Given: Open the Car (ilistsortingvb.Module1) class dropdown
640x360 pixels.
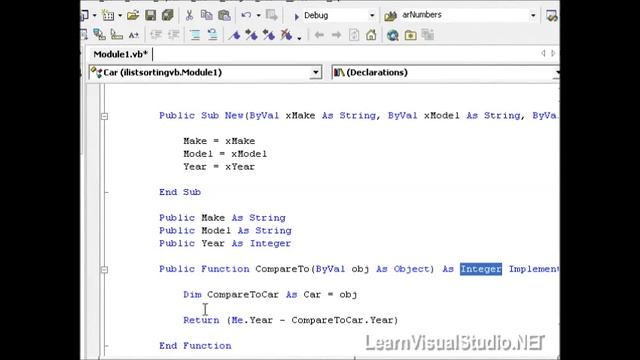Looking at the screenshot, I should click(316, 73).
